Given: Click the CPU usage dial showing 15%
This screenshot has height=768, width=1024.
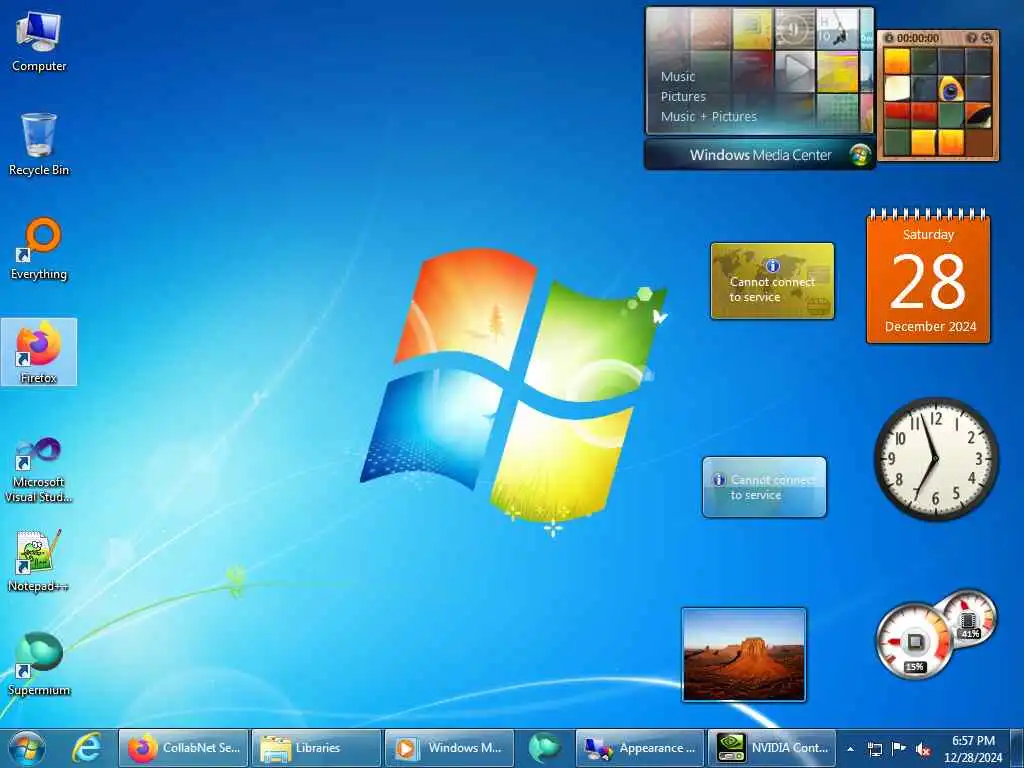Looking at the screenshot, I should [x=914, y=641].
